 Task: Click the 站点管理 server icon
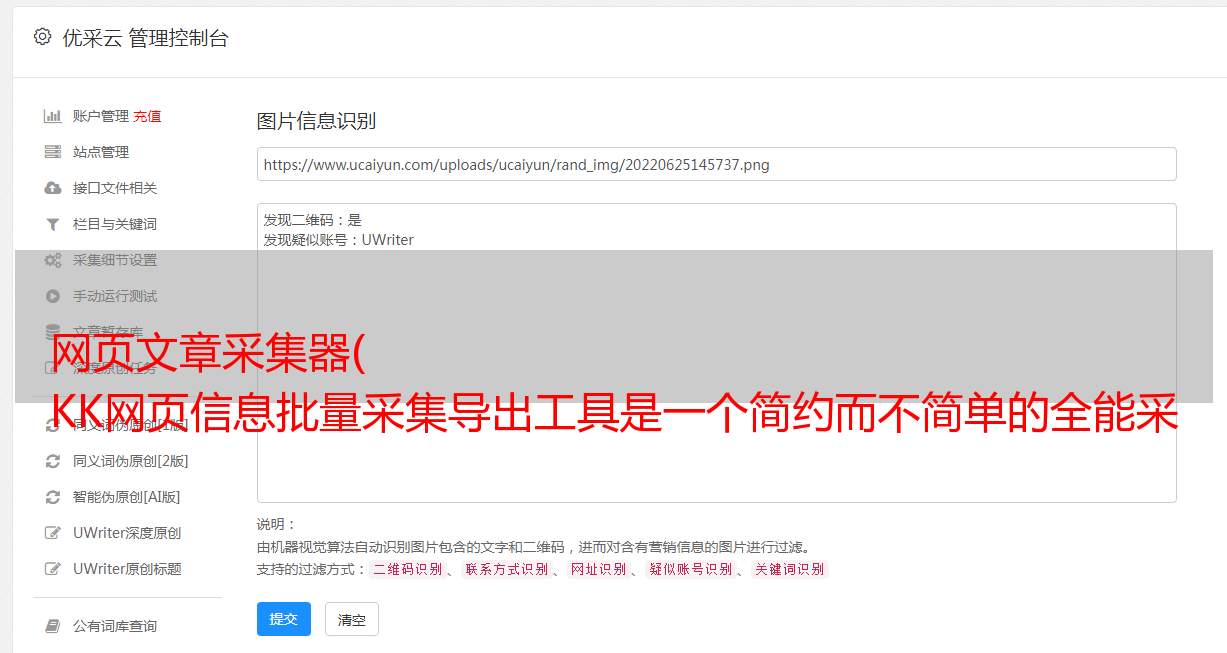coord(52,152)
